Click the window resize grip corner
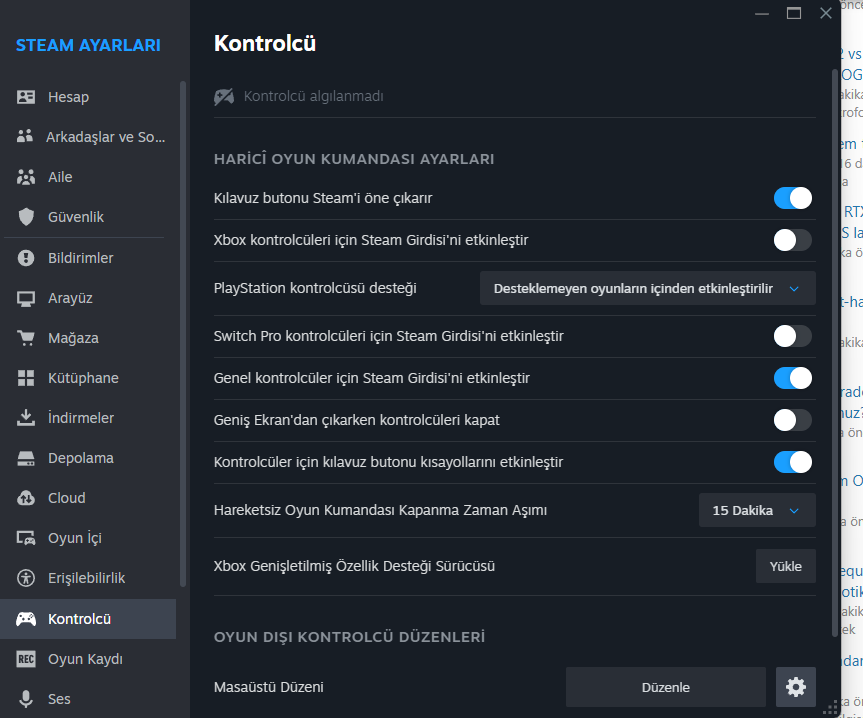This screenshot has height=718, width=863. point(830,708)
